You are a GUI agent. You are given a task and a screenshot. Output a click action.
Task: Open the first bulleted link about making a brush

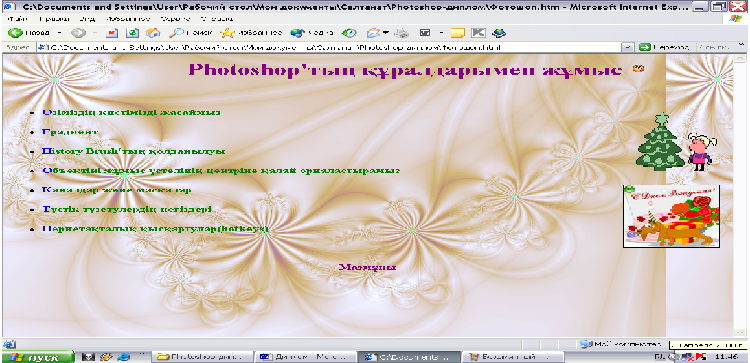132,112
